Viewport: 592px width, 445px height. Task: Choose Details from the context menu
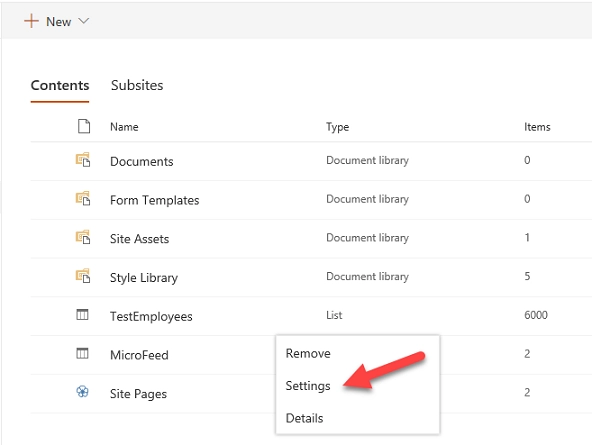tap(304, 418)
